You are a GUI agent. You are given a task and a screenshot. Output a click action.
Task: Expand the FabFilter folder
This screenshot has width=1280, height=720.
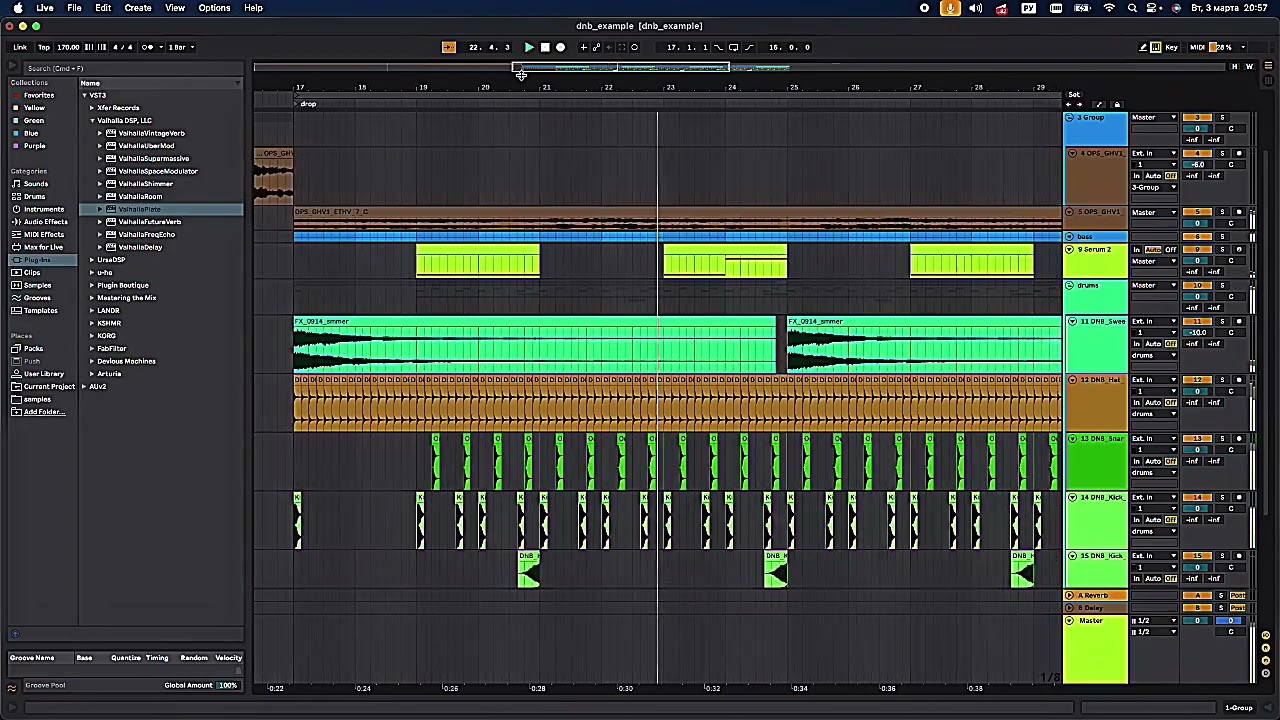[x=92, y=348]
